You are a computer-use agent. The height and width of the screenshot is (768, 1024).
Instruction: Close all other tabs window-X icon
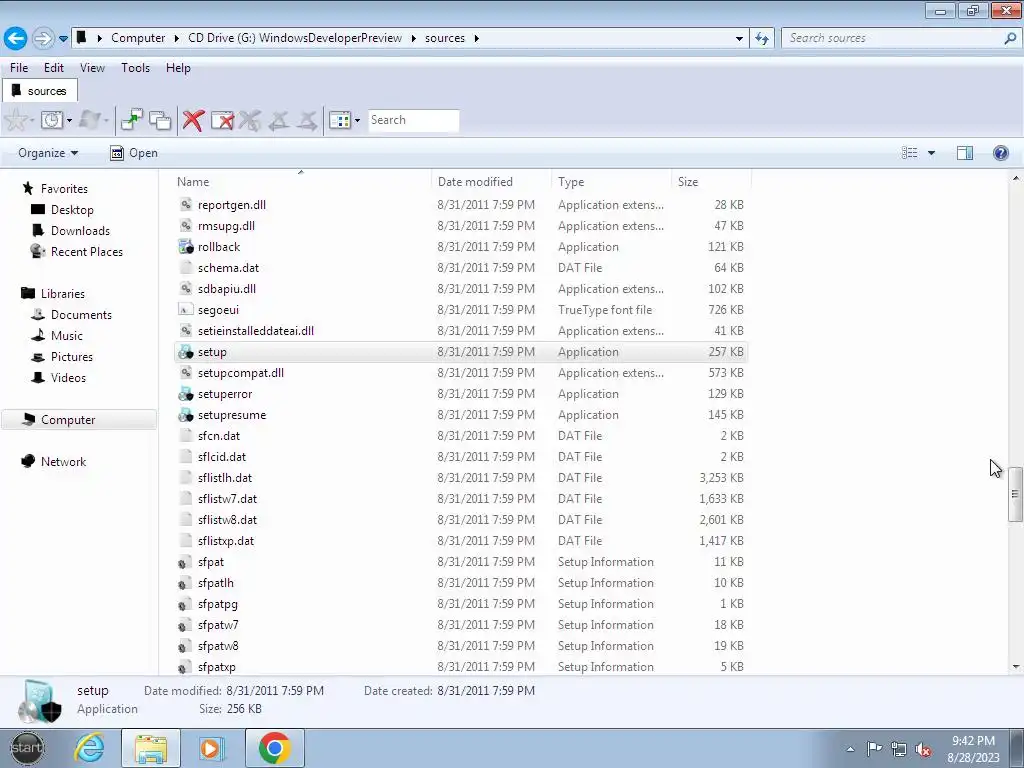[x=222, y=120]
